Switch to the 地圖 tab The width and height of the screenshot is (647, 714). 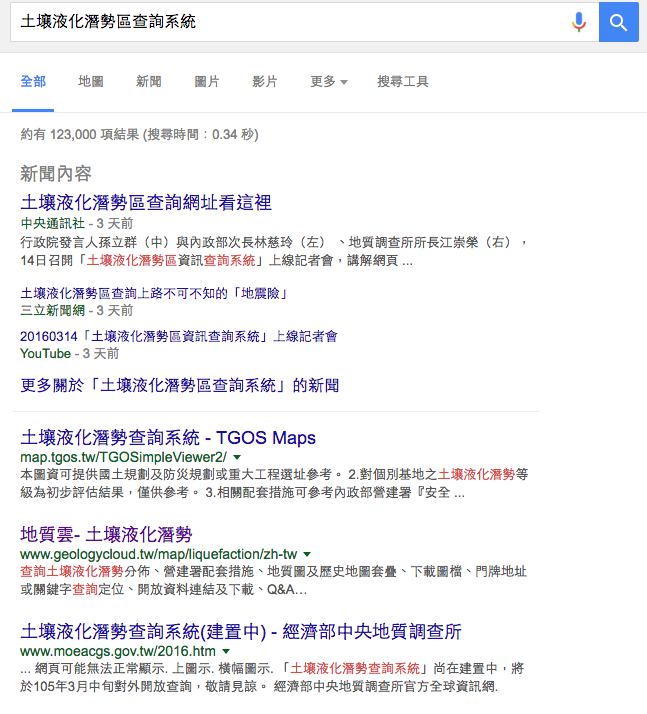pyautogui.click(x=91, y=82)
